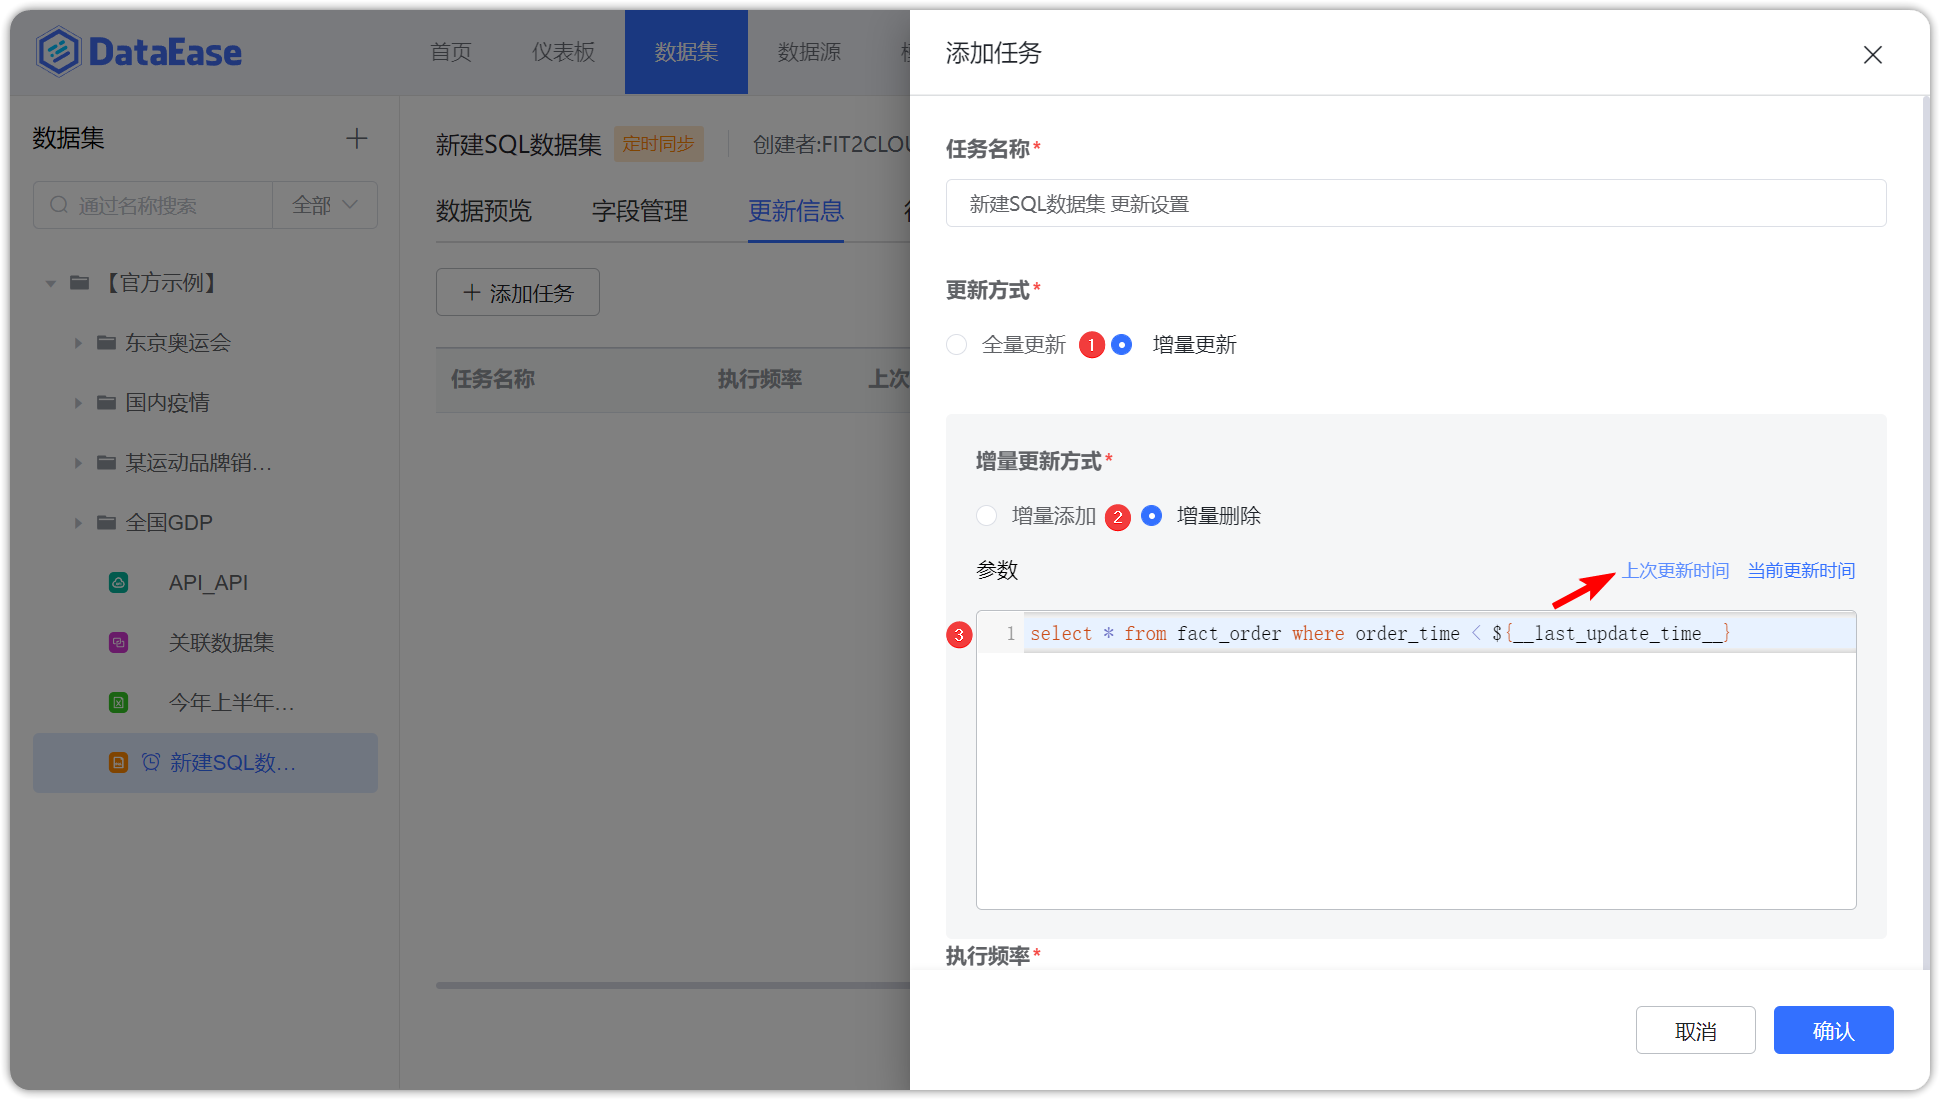Click 取消 to cancel the task

click(1696, 1031)
